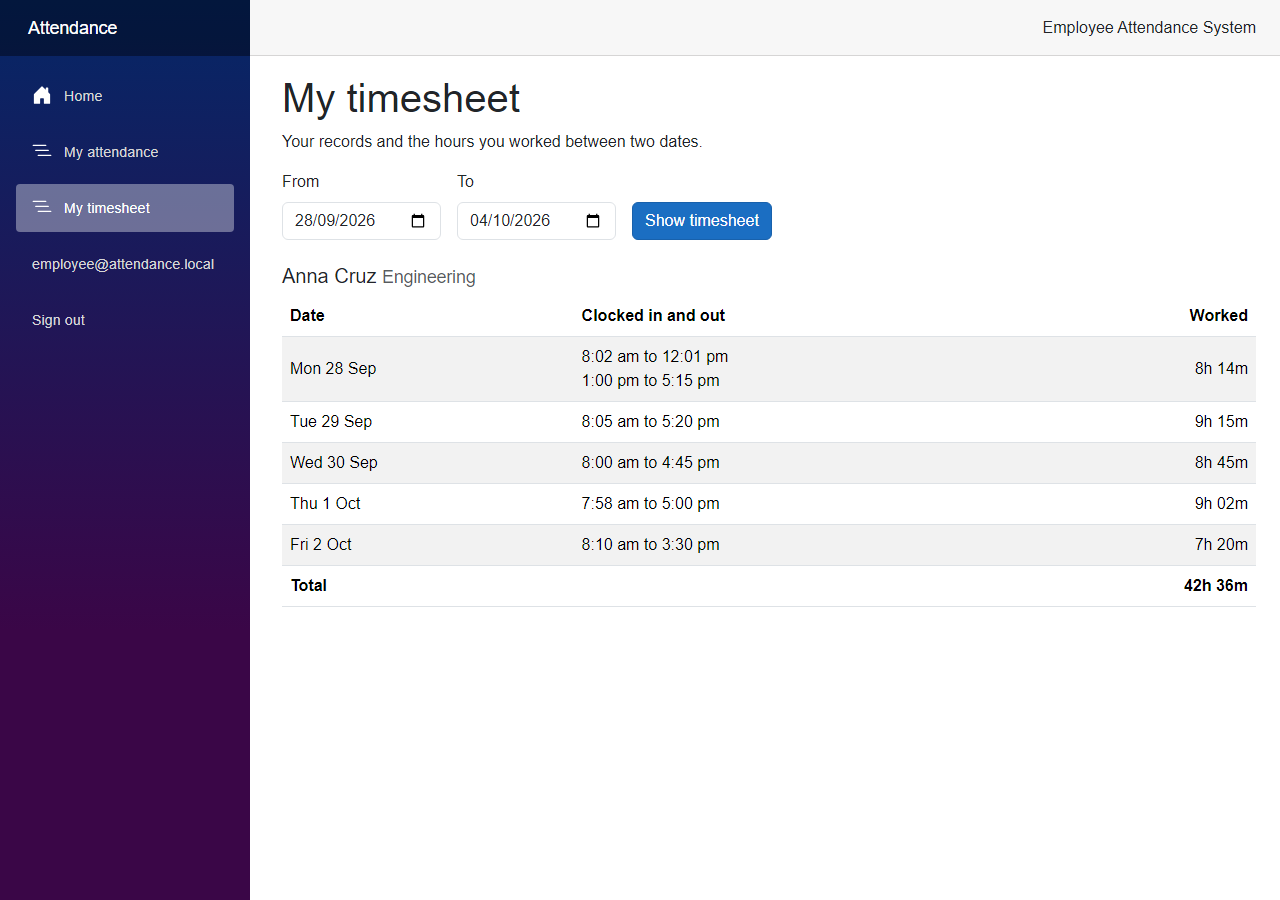Click the 7:58 am to 5:00 pm entry
1280x900 pixels.
(x=650, y=504)
